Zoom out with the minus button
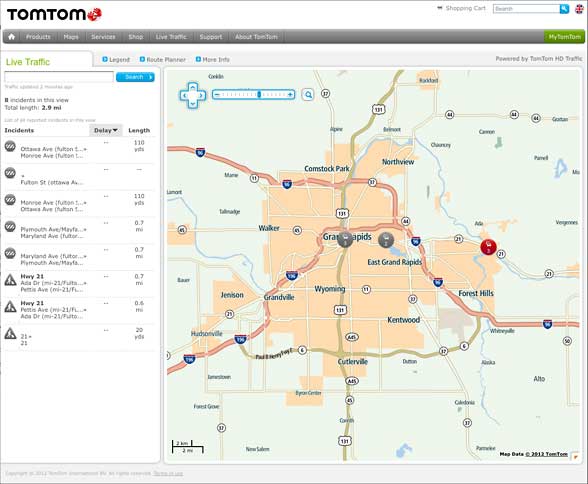The width and height of the screenshot is (588, 484). click(x=217, y=95)
